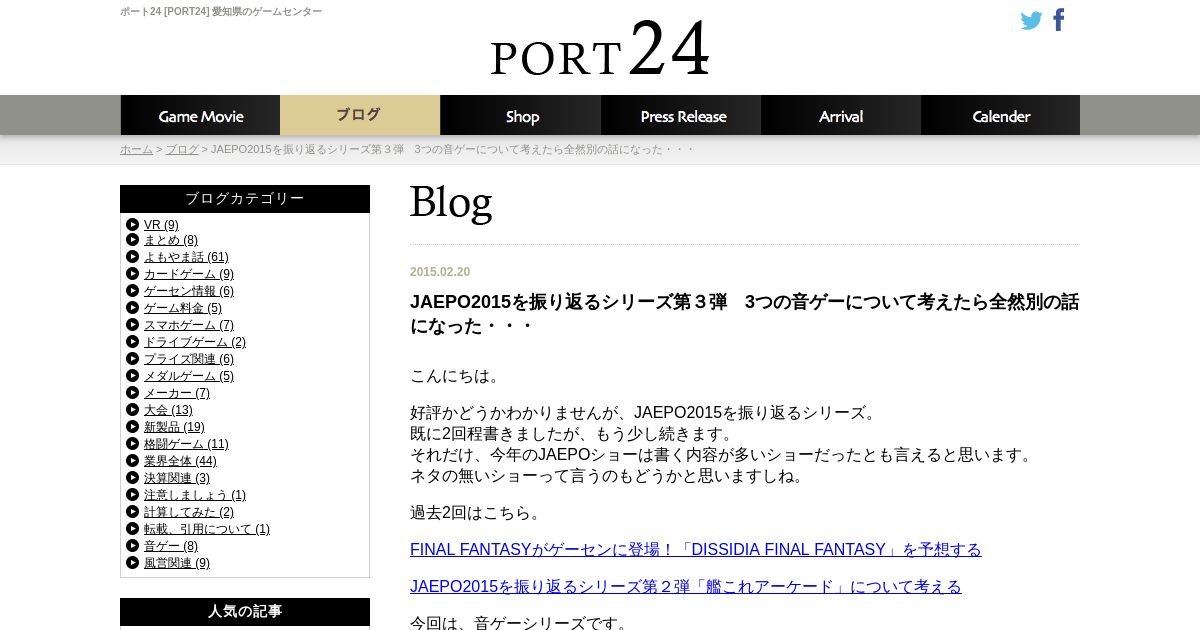Open the メダルゲーム (5) category
The height and width of the screenshot is (630, 1200).
pos(189,376)
